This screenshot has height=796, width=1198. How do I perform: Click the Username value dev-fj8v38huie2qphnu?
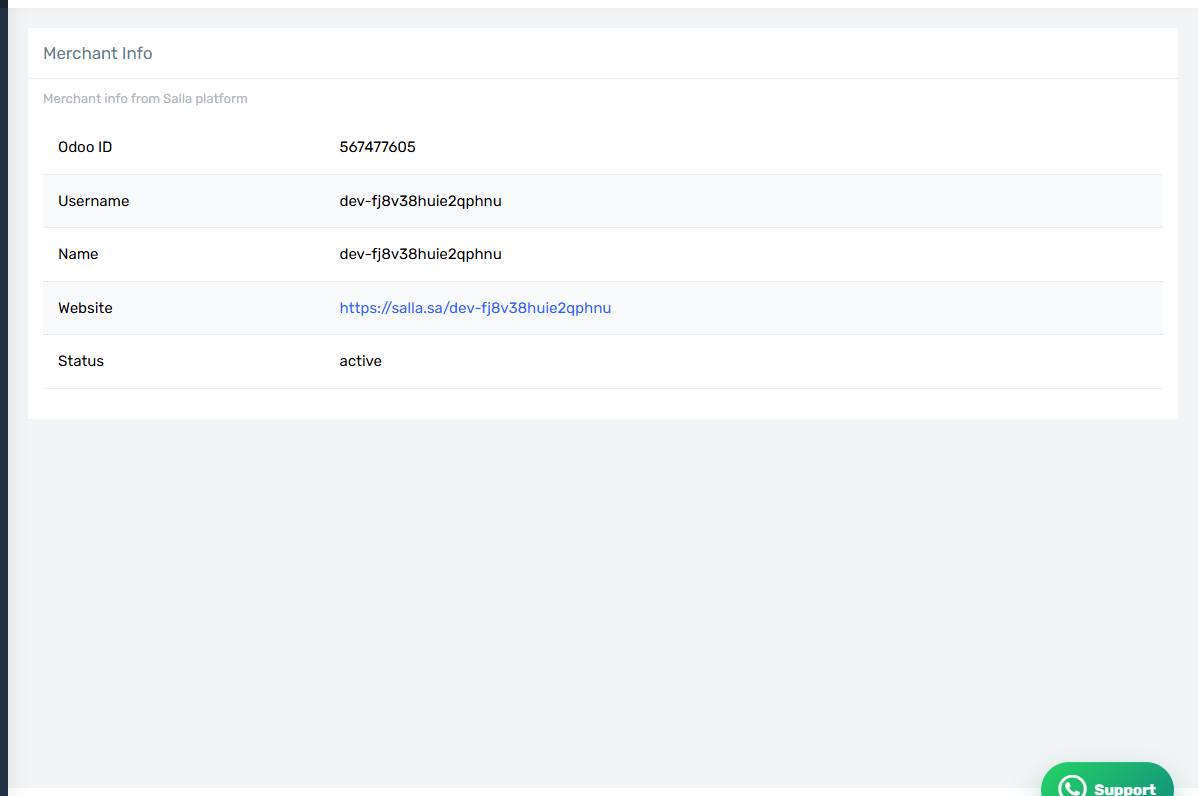tap(420, 201)
